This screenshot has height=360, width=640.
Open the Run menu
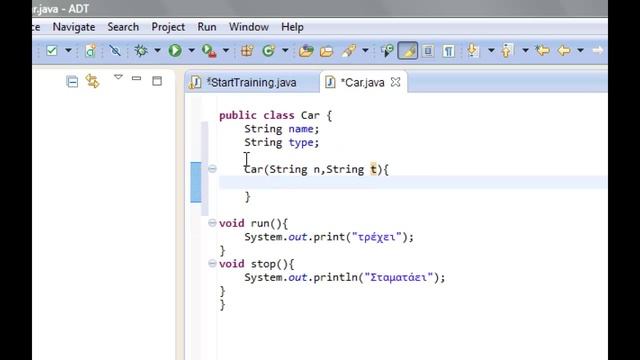pyautogui.click(x=207, y=27)
